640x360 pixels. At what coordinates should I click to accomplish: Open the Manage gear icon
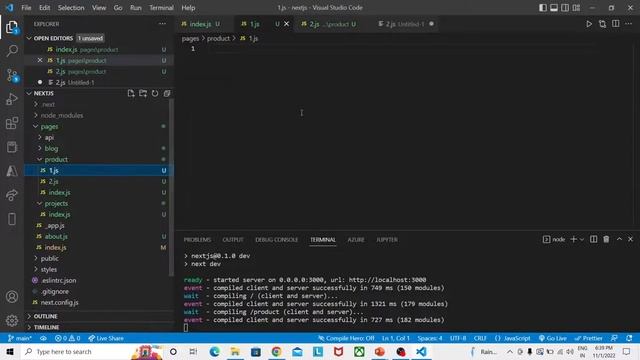click(x=12, y=320)
